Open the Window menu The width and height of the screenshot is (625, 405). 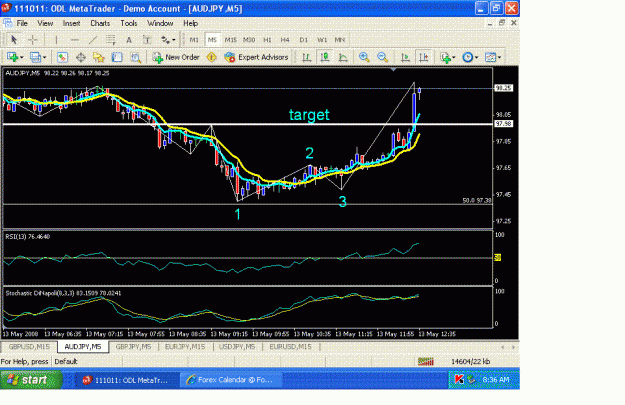coord(160,23)
